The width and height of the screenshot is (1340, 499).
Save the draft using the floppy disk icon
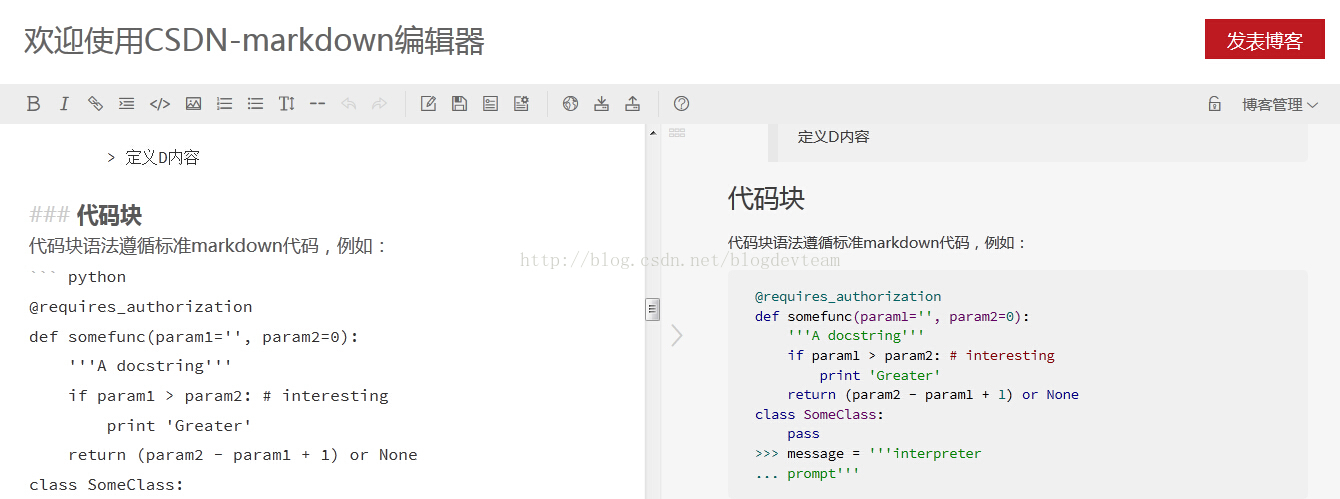pyautogui.click(x=459, y=104)
